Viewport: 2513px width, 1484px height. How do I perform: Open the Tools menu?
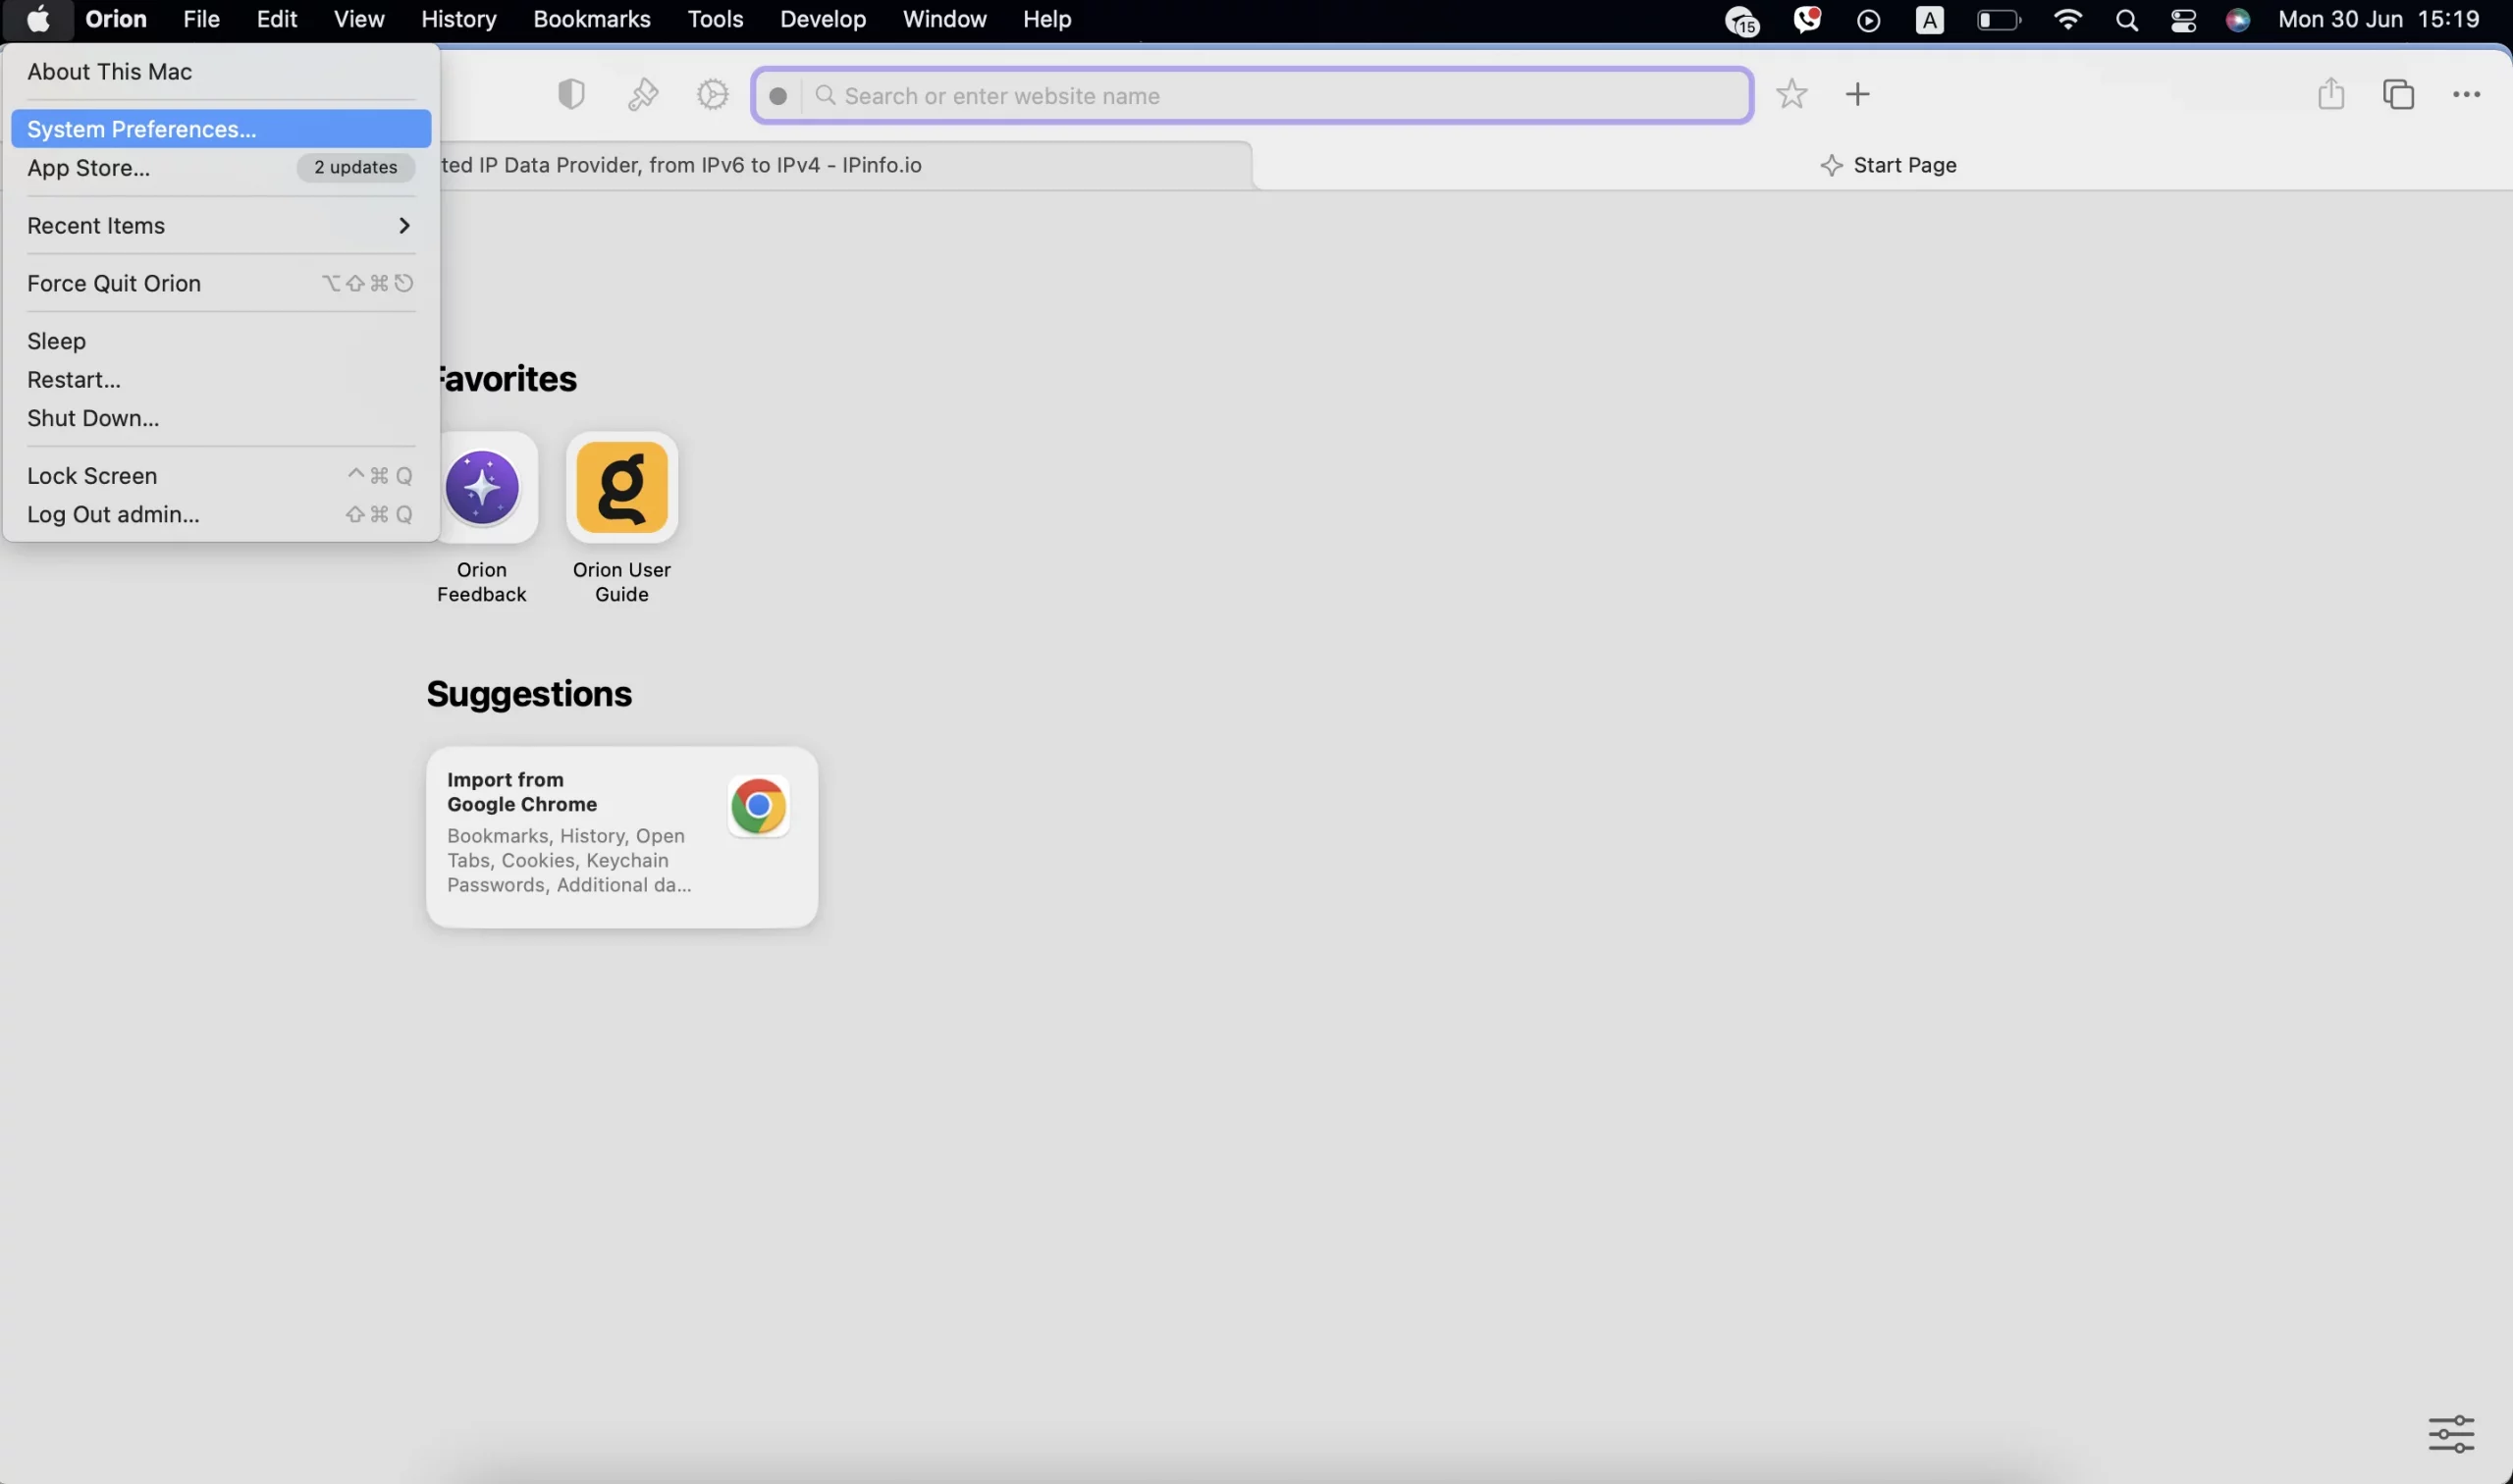coord(715,19)
